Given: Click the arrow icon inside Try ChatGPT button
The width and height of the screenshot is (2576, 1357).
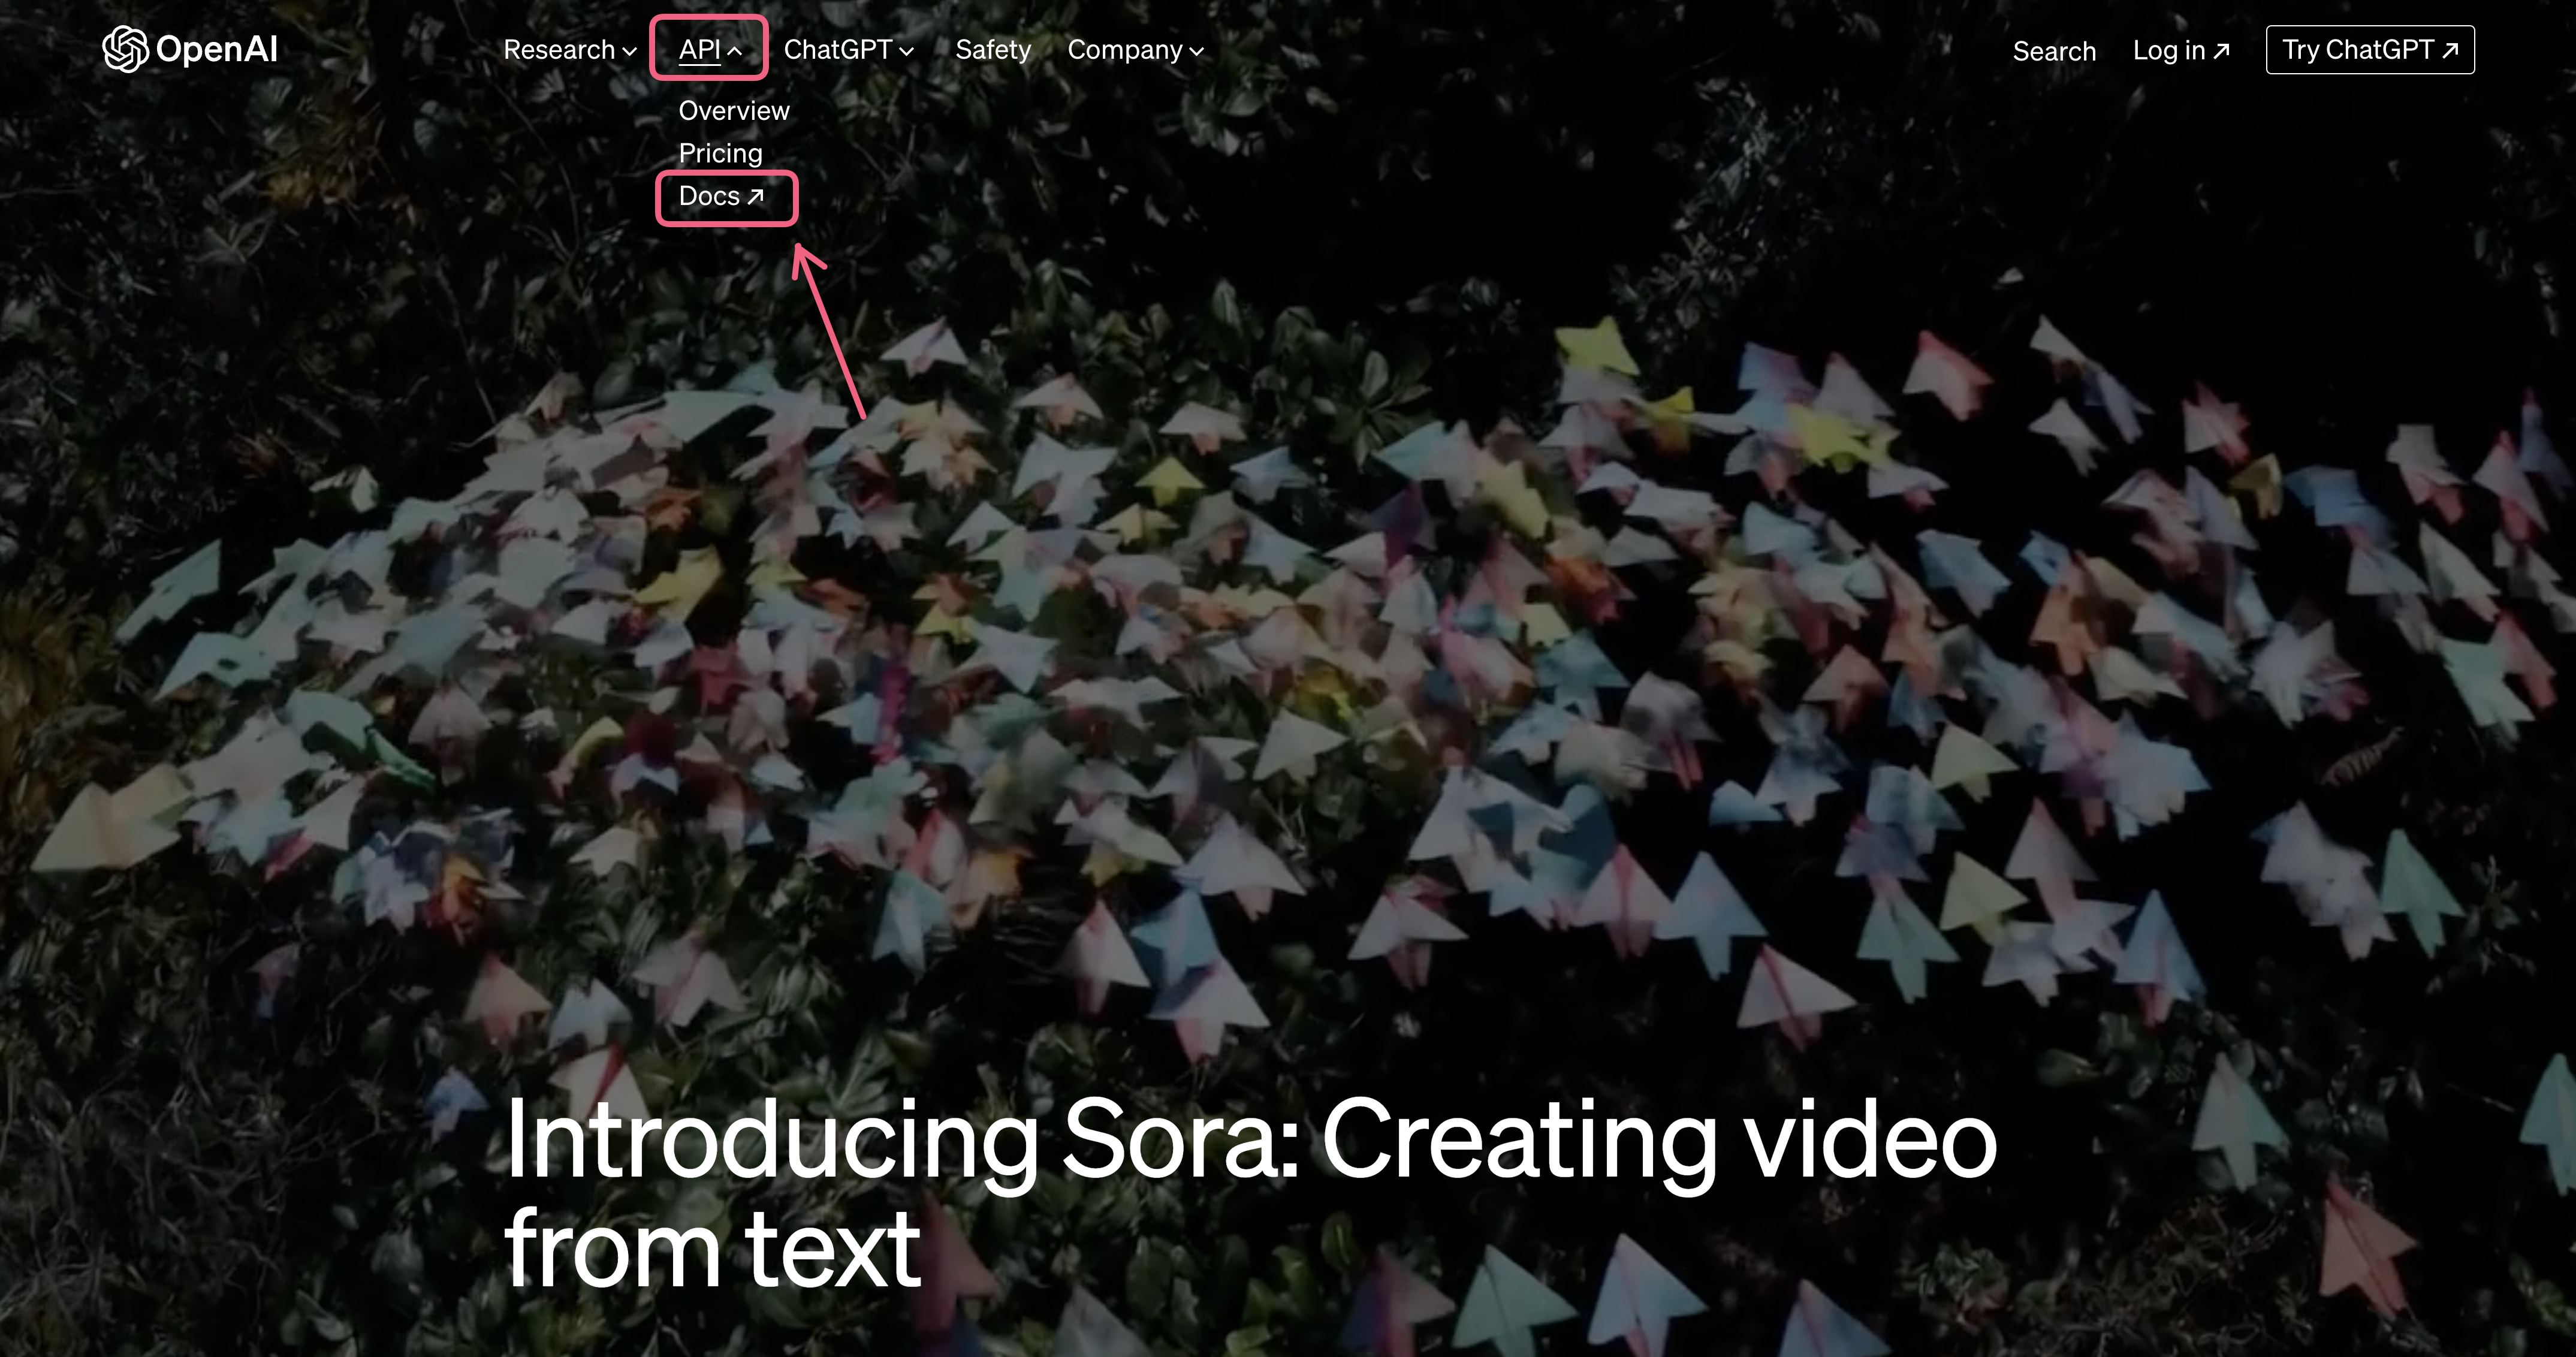Looking at the screenshot, I should coord(2450,50).
